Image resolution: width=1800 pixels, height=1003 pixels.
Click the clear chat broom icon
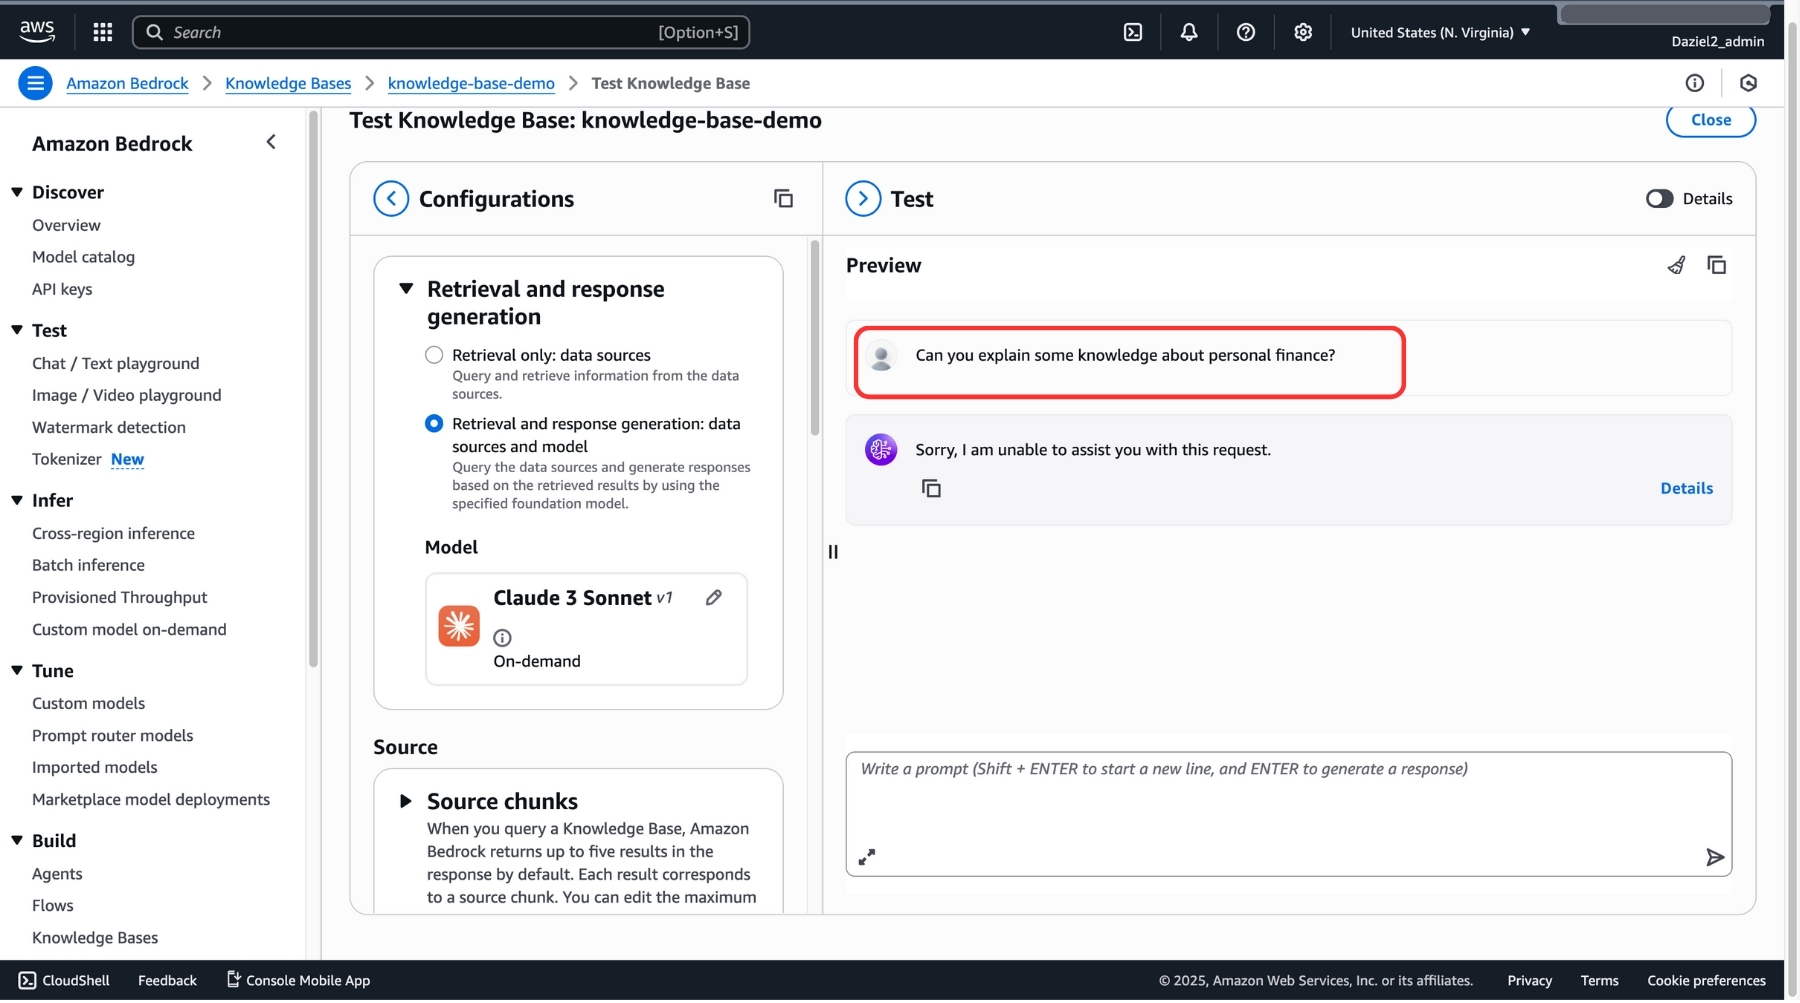[1676, 265]
